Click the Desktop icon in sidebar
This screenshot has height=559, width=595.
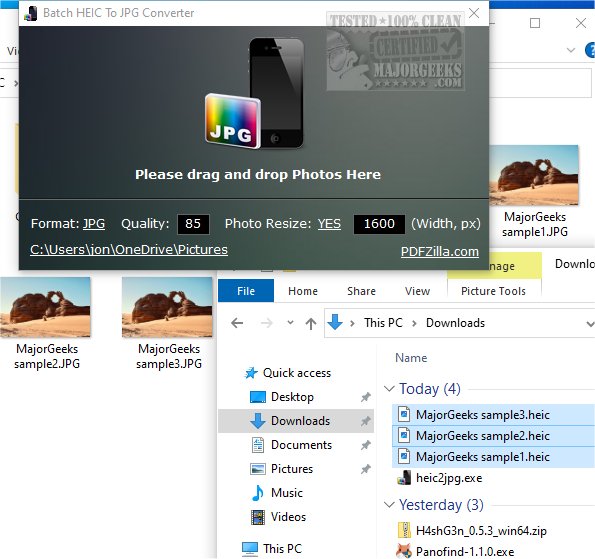pos(258,397)
